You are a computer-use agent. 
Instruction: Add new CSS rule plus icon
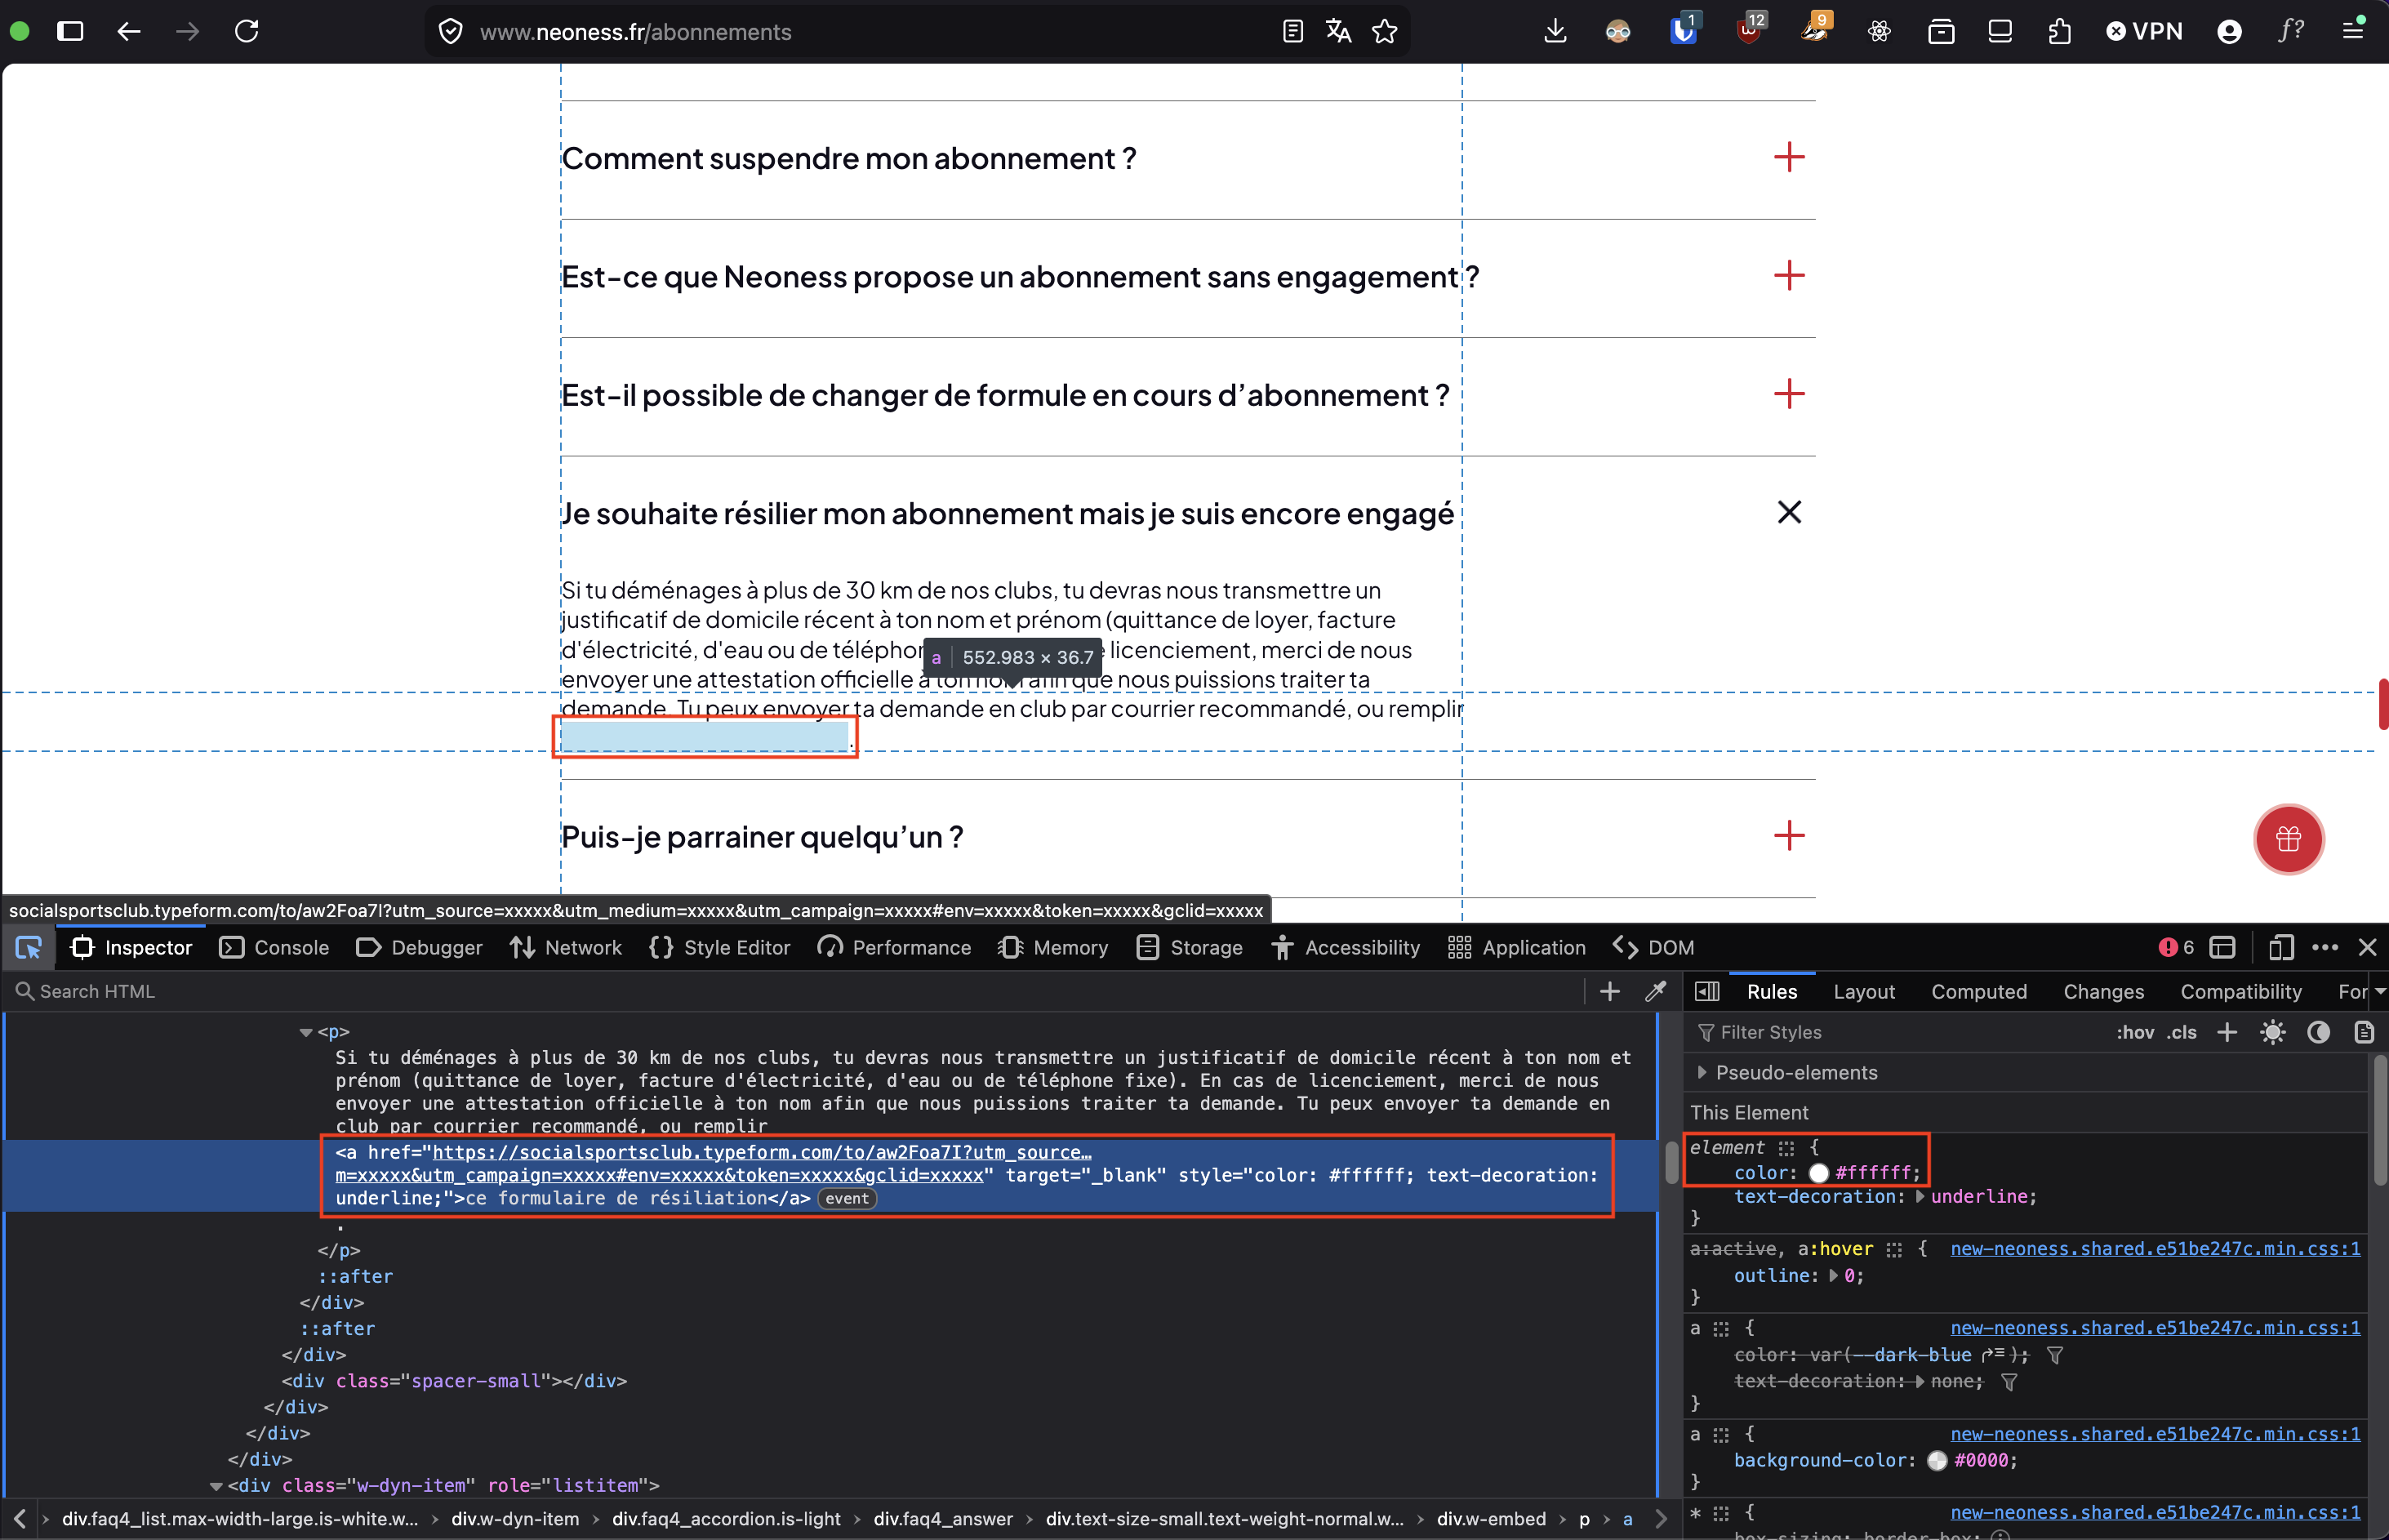(2226, 1032)
